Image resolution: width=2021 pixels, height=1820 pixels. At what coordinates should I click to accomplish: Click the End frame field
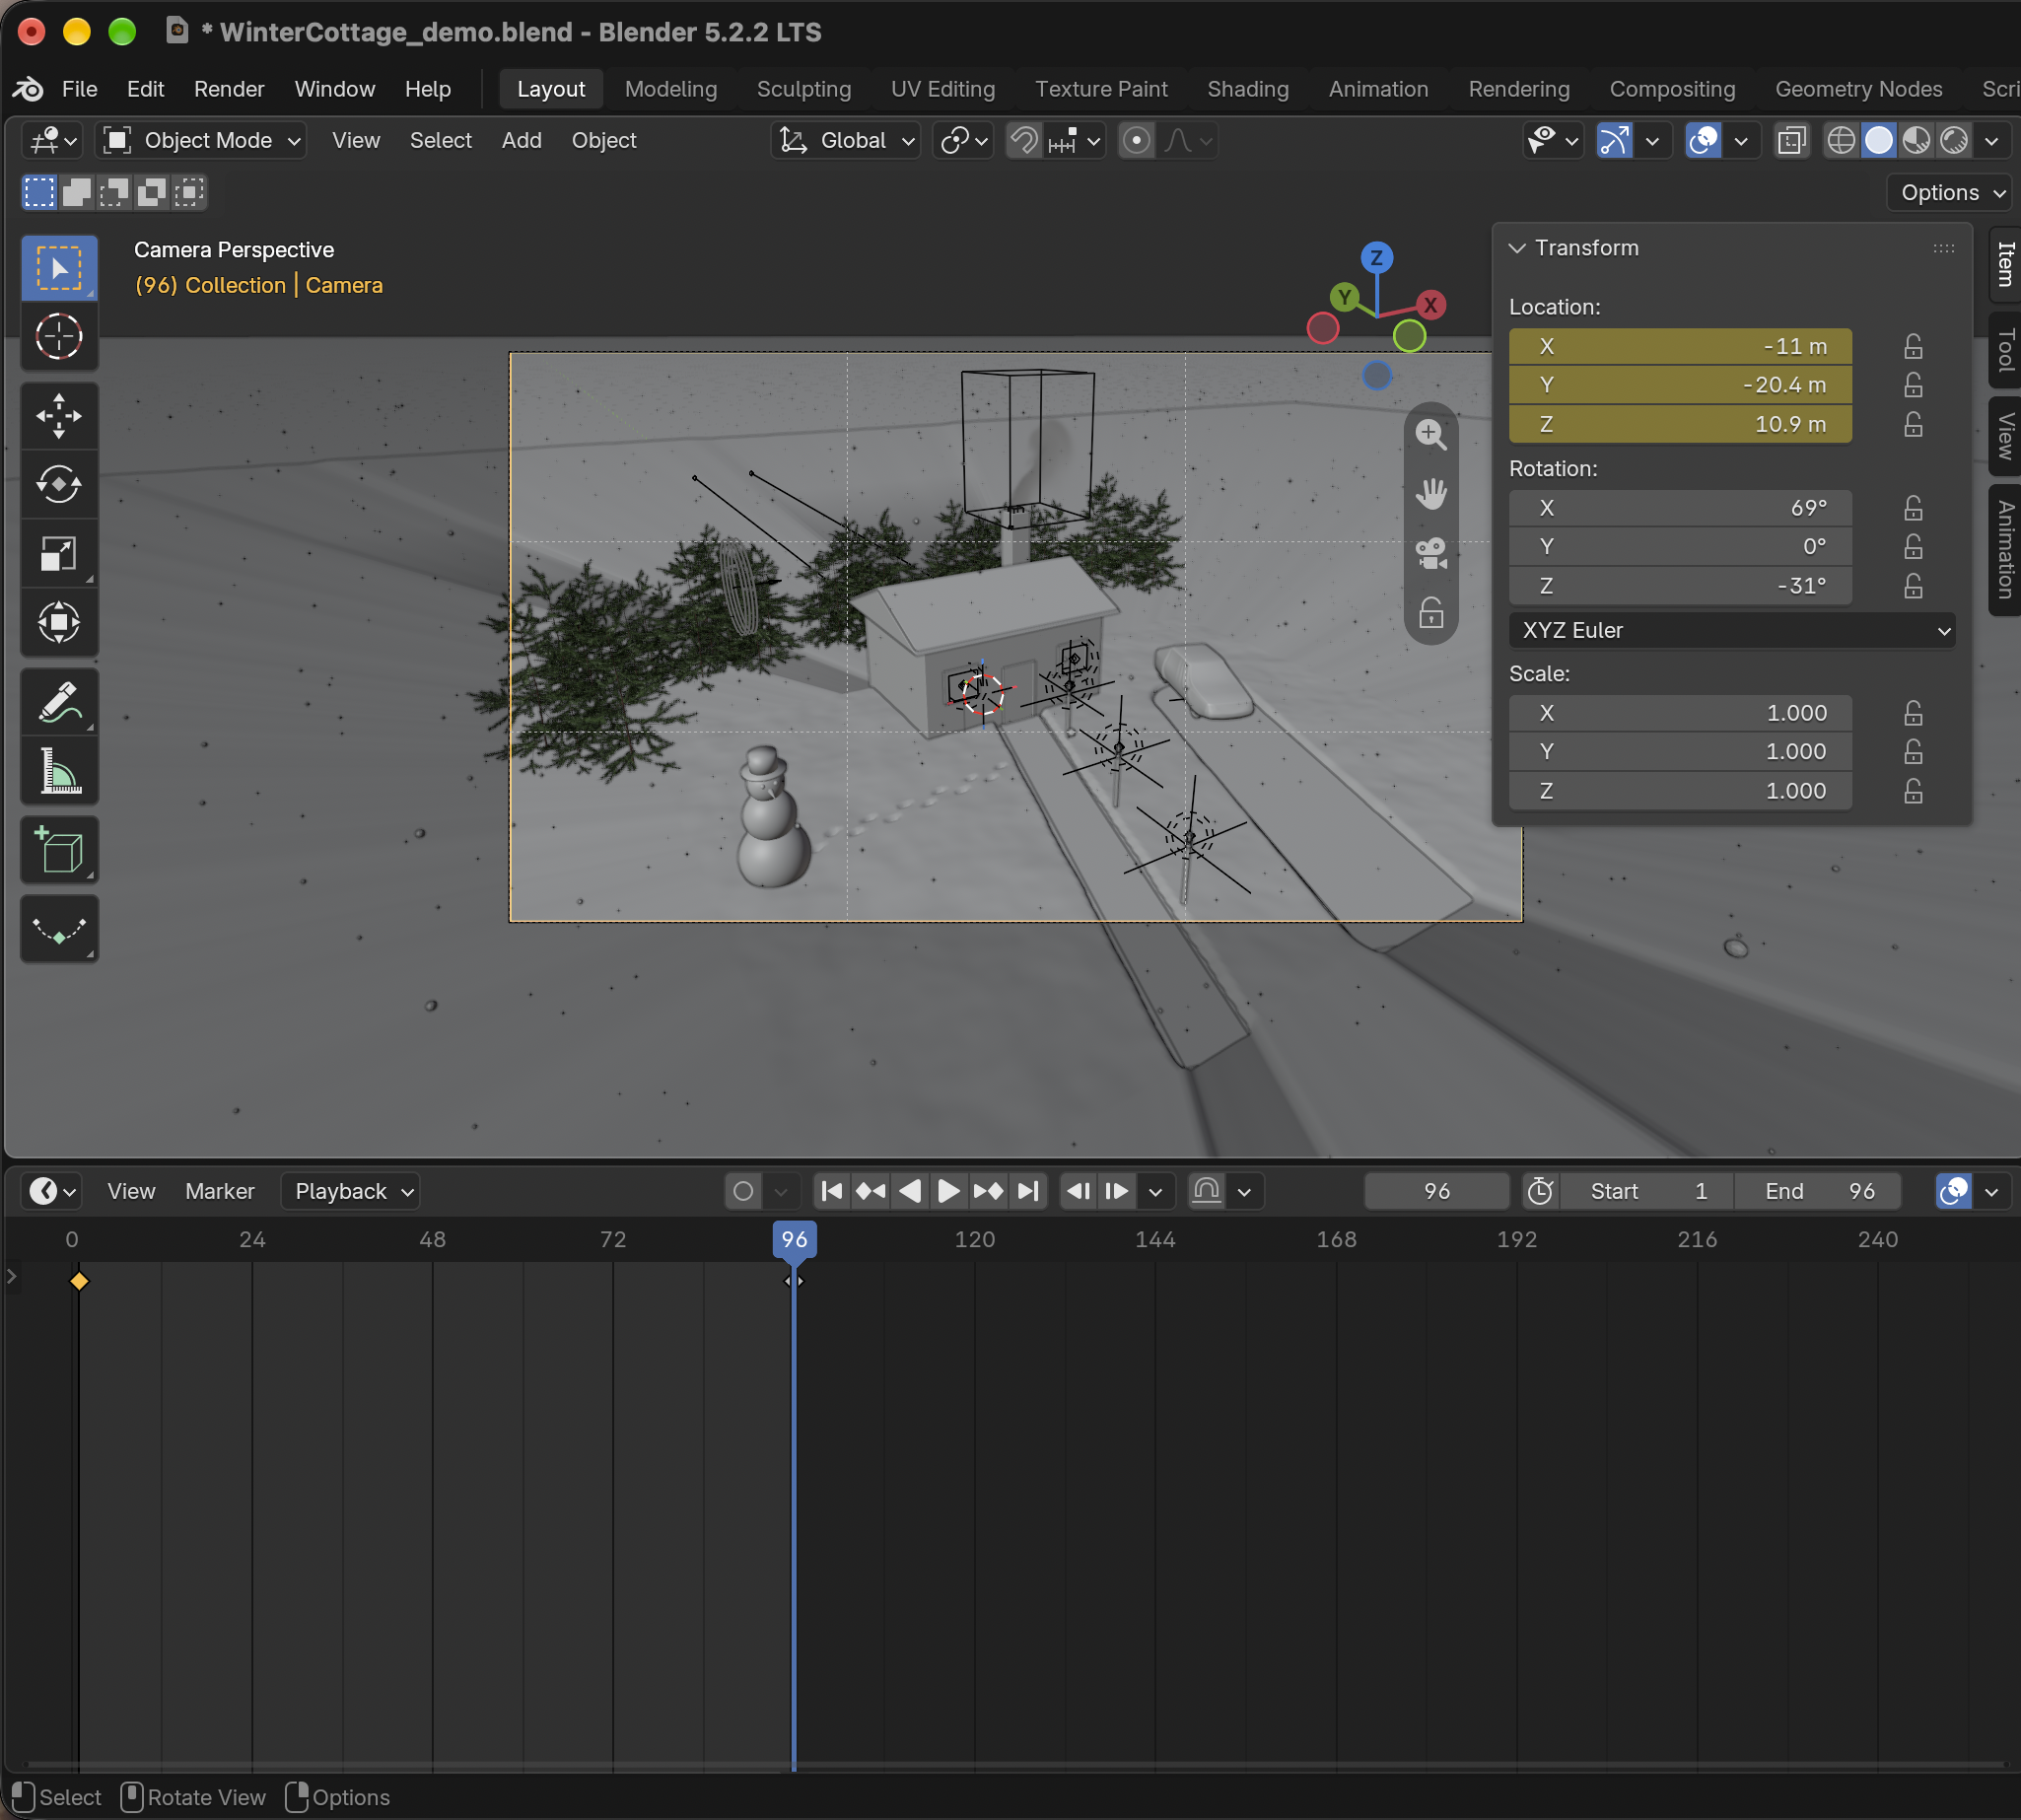[1817, 1191]
